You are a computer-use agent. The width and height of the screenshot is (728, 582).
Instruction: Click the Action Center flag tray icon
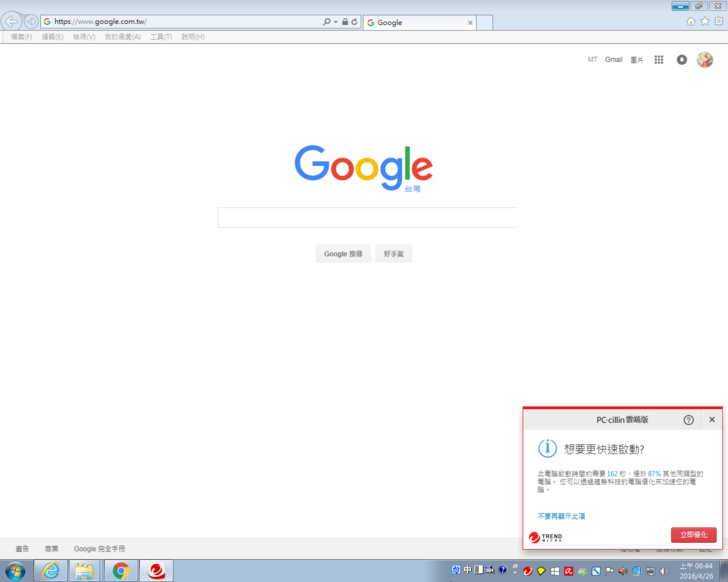[x=610, y=571]
